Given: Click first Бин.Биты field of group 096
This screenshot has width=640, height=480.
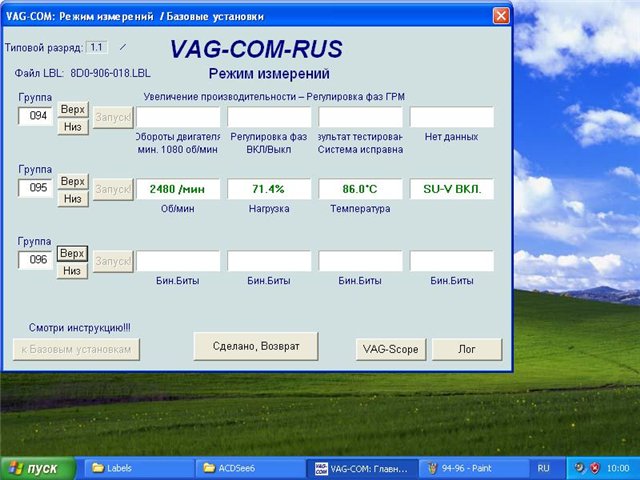Looking at the screenshot, I should pos(178,261).
